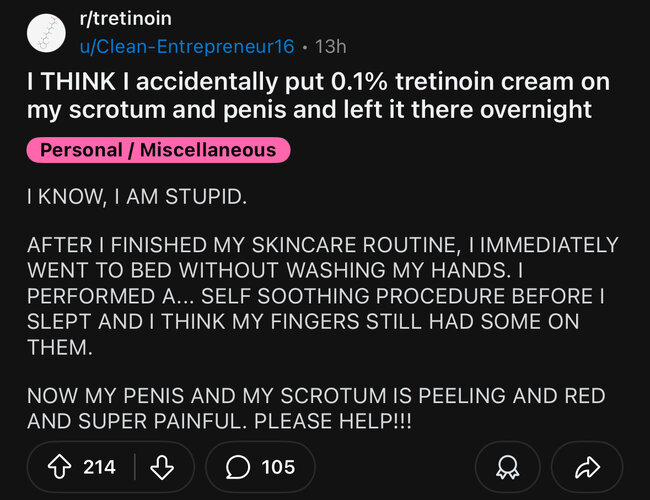
Task: Click the 13h post timestamp
Action: [330, 46]
